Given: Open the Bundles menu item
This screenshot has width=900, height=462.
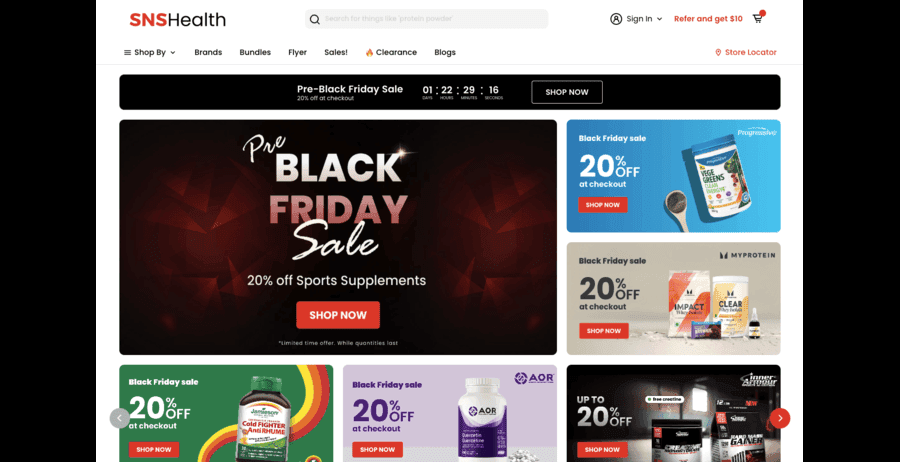Looking at the screenshot, I should tap(255, 52).
